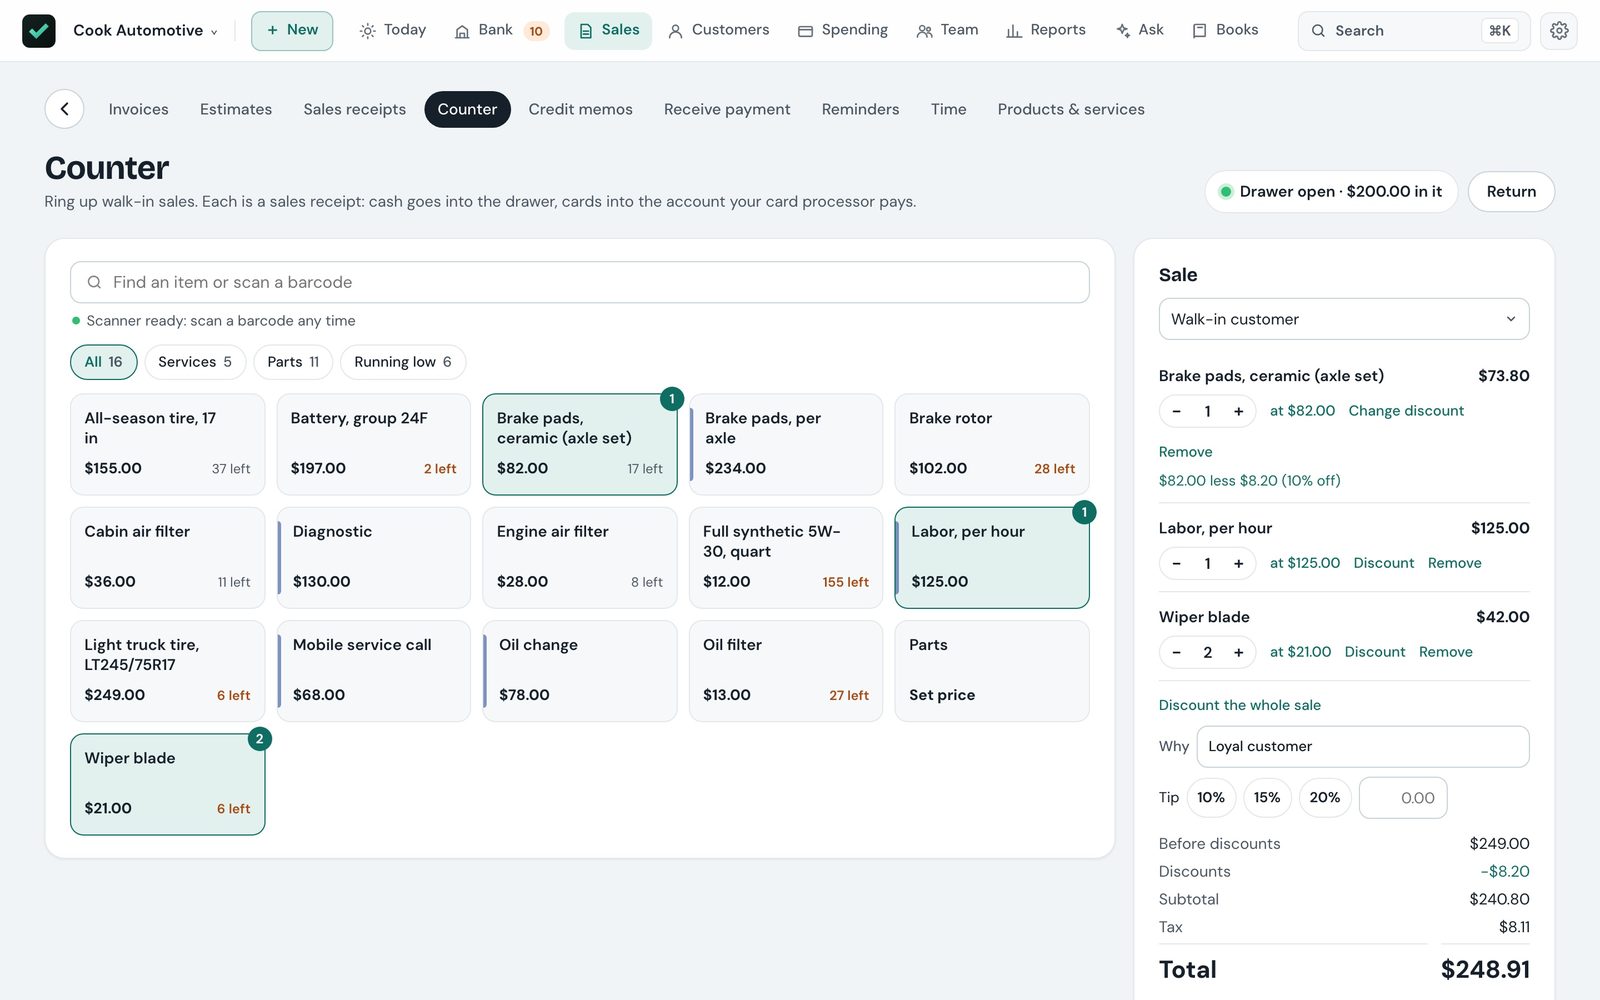Select the 20% tip option

click(x=1324, y=798)
